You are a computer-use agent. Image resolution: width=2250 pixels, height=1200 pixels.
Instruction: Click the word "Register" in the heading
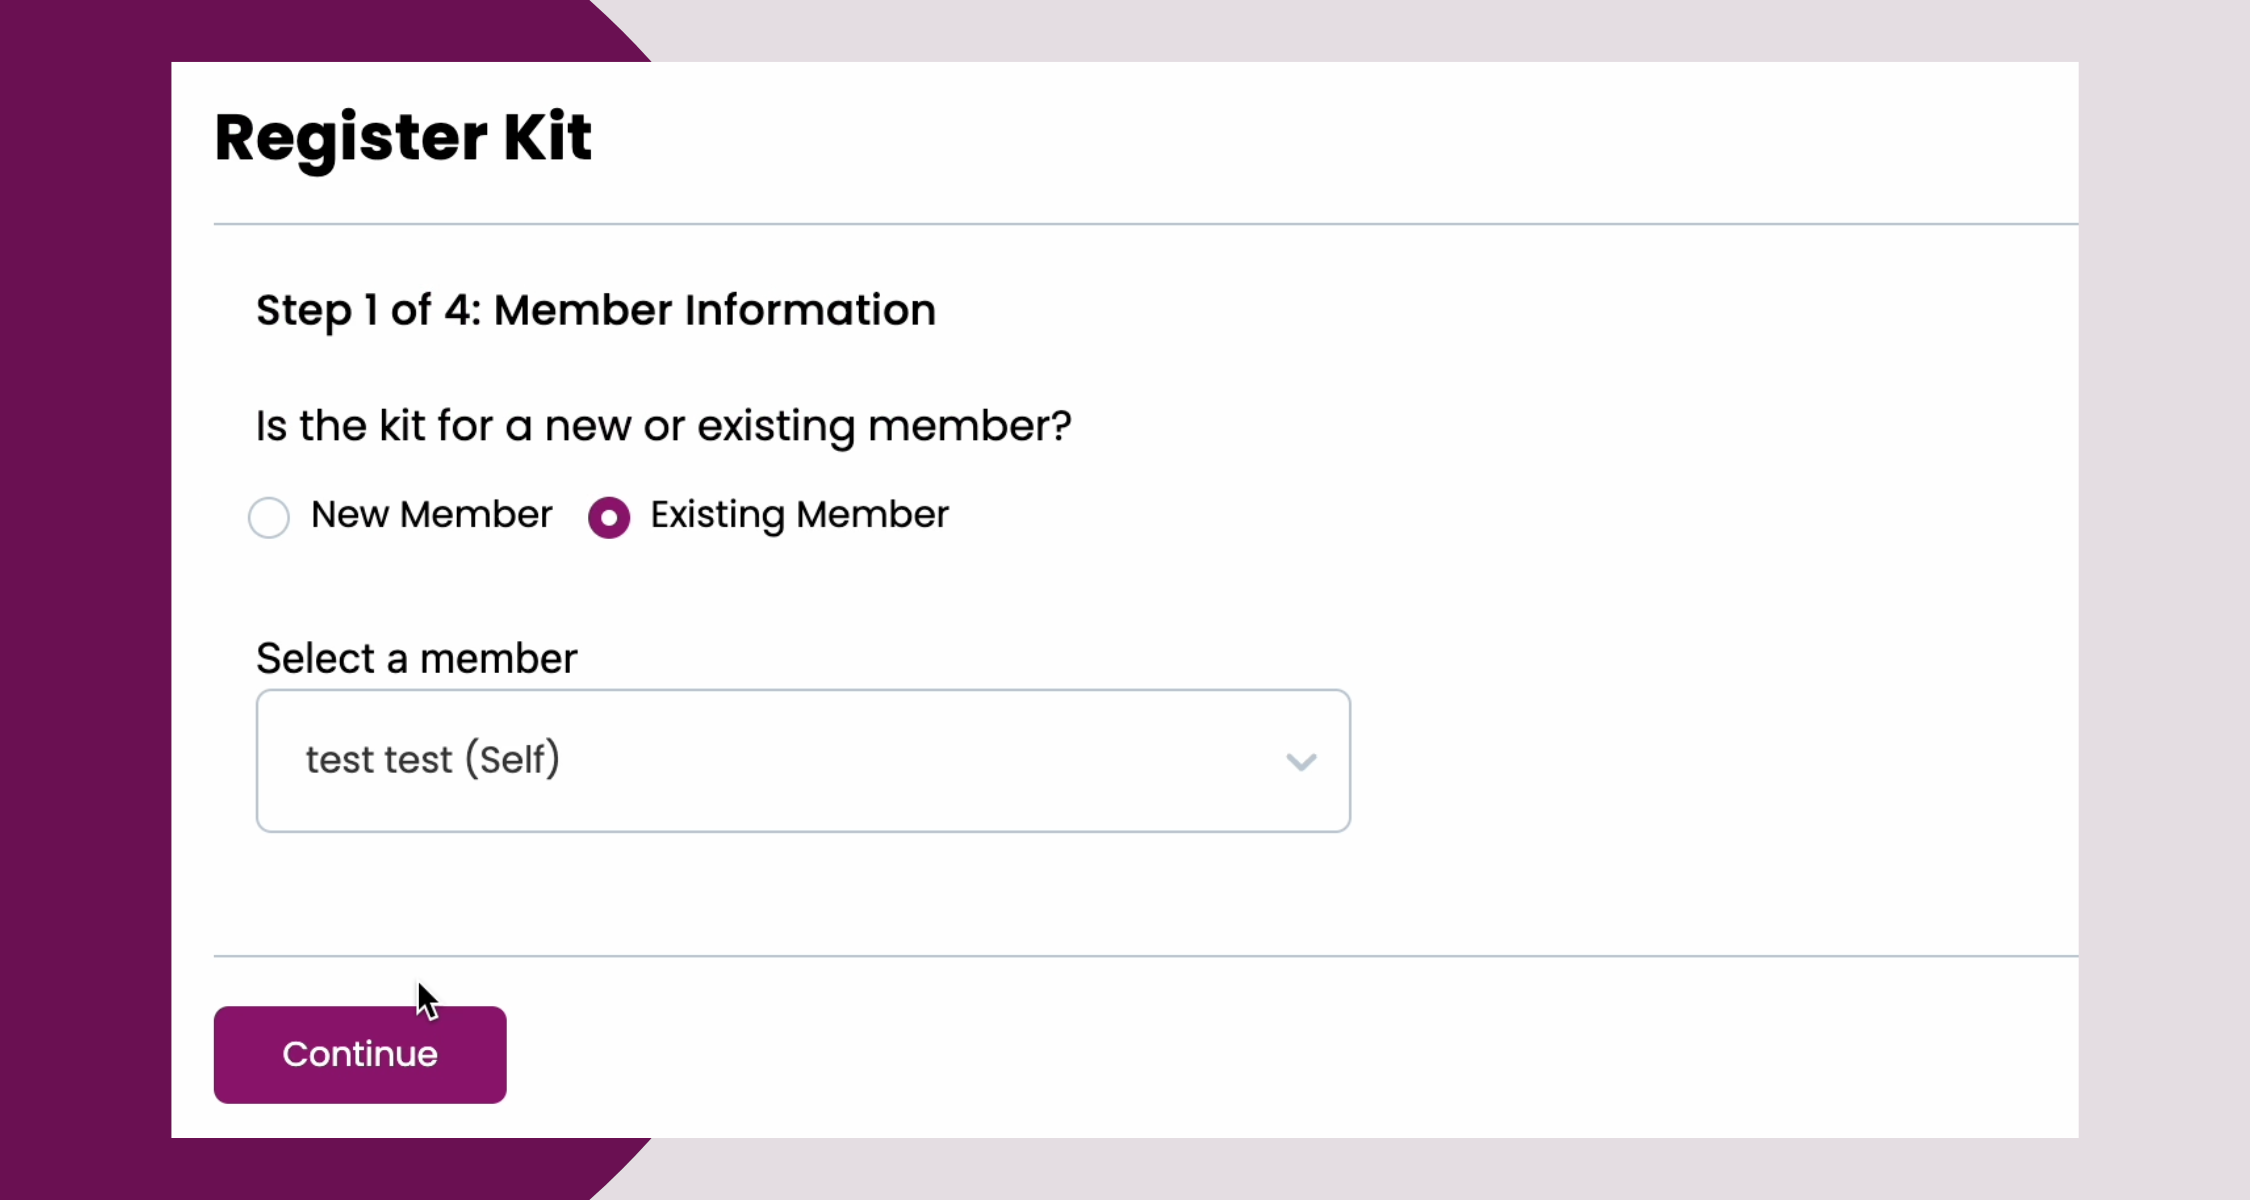point(351,137)
